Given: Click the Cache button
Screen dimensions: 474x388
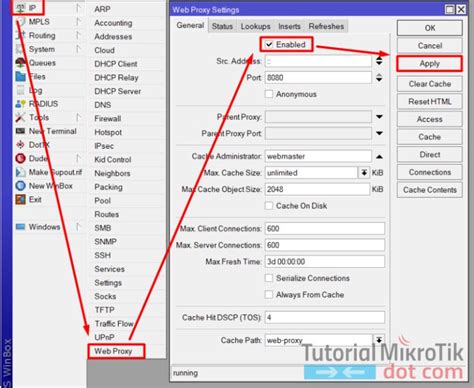Looking at the screenshot, I should coord(430,137).
